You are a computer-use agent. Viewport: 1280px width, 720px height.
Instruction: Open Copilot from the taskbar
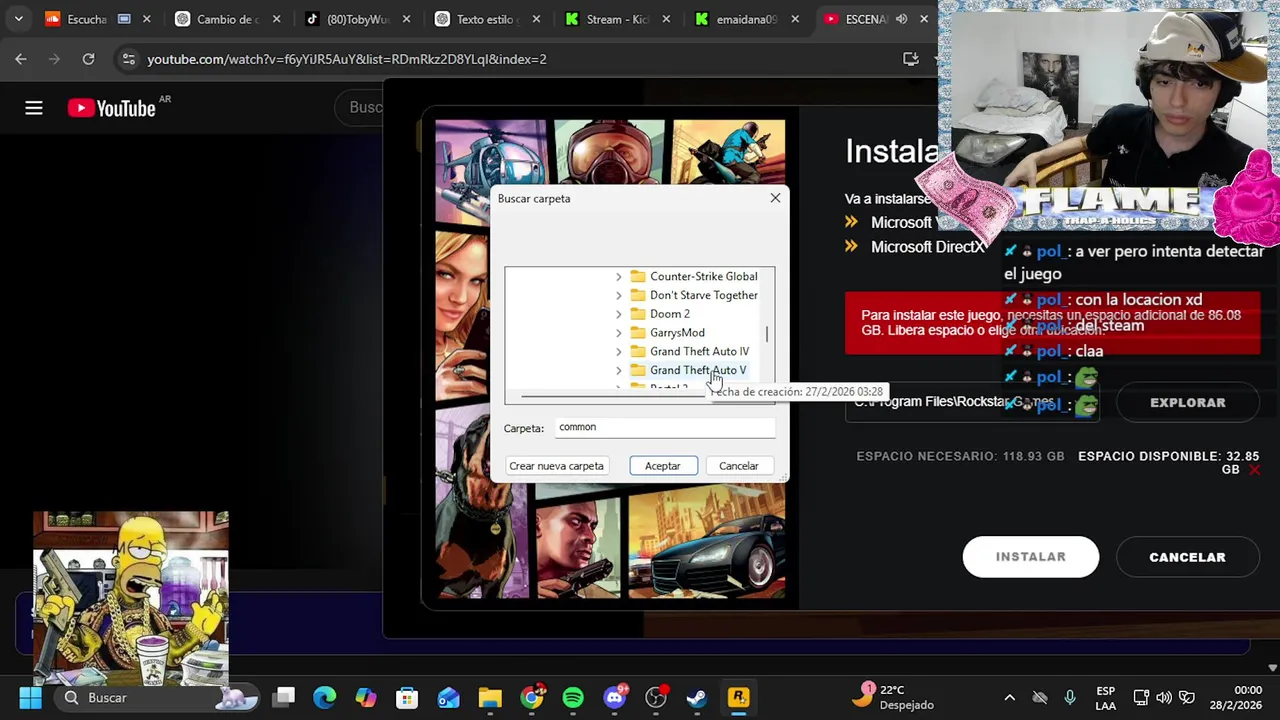(366, 697)
